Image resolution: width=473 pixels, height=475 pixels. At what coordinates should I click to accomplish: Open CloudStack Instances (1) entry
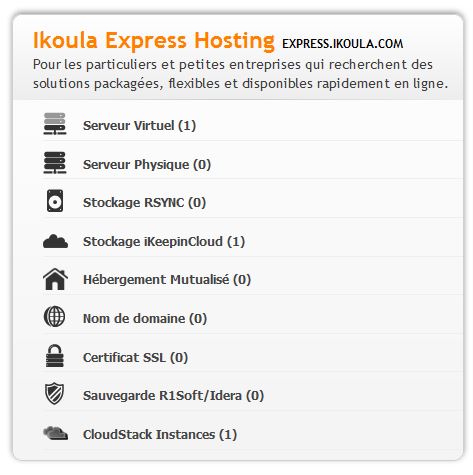pyautogui.click(x=160, y=435)
